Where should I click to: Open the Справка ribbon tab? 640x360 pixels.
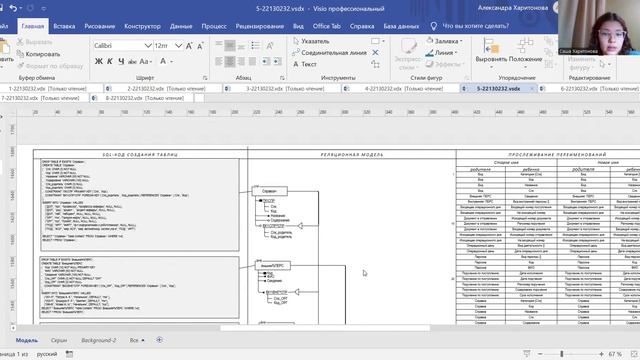click(362, 26)
